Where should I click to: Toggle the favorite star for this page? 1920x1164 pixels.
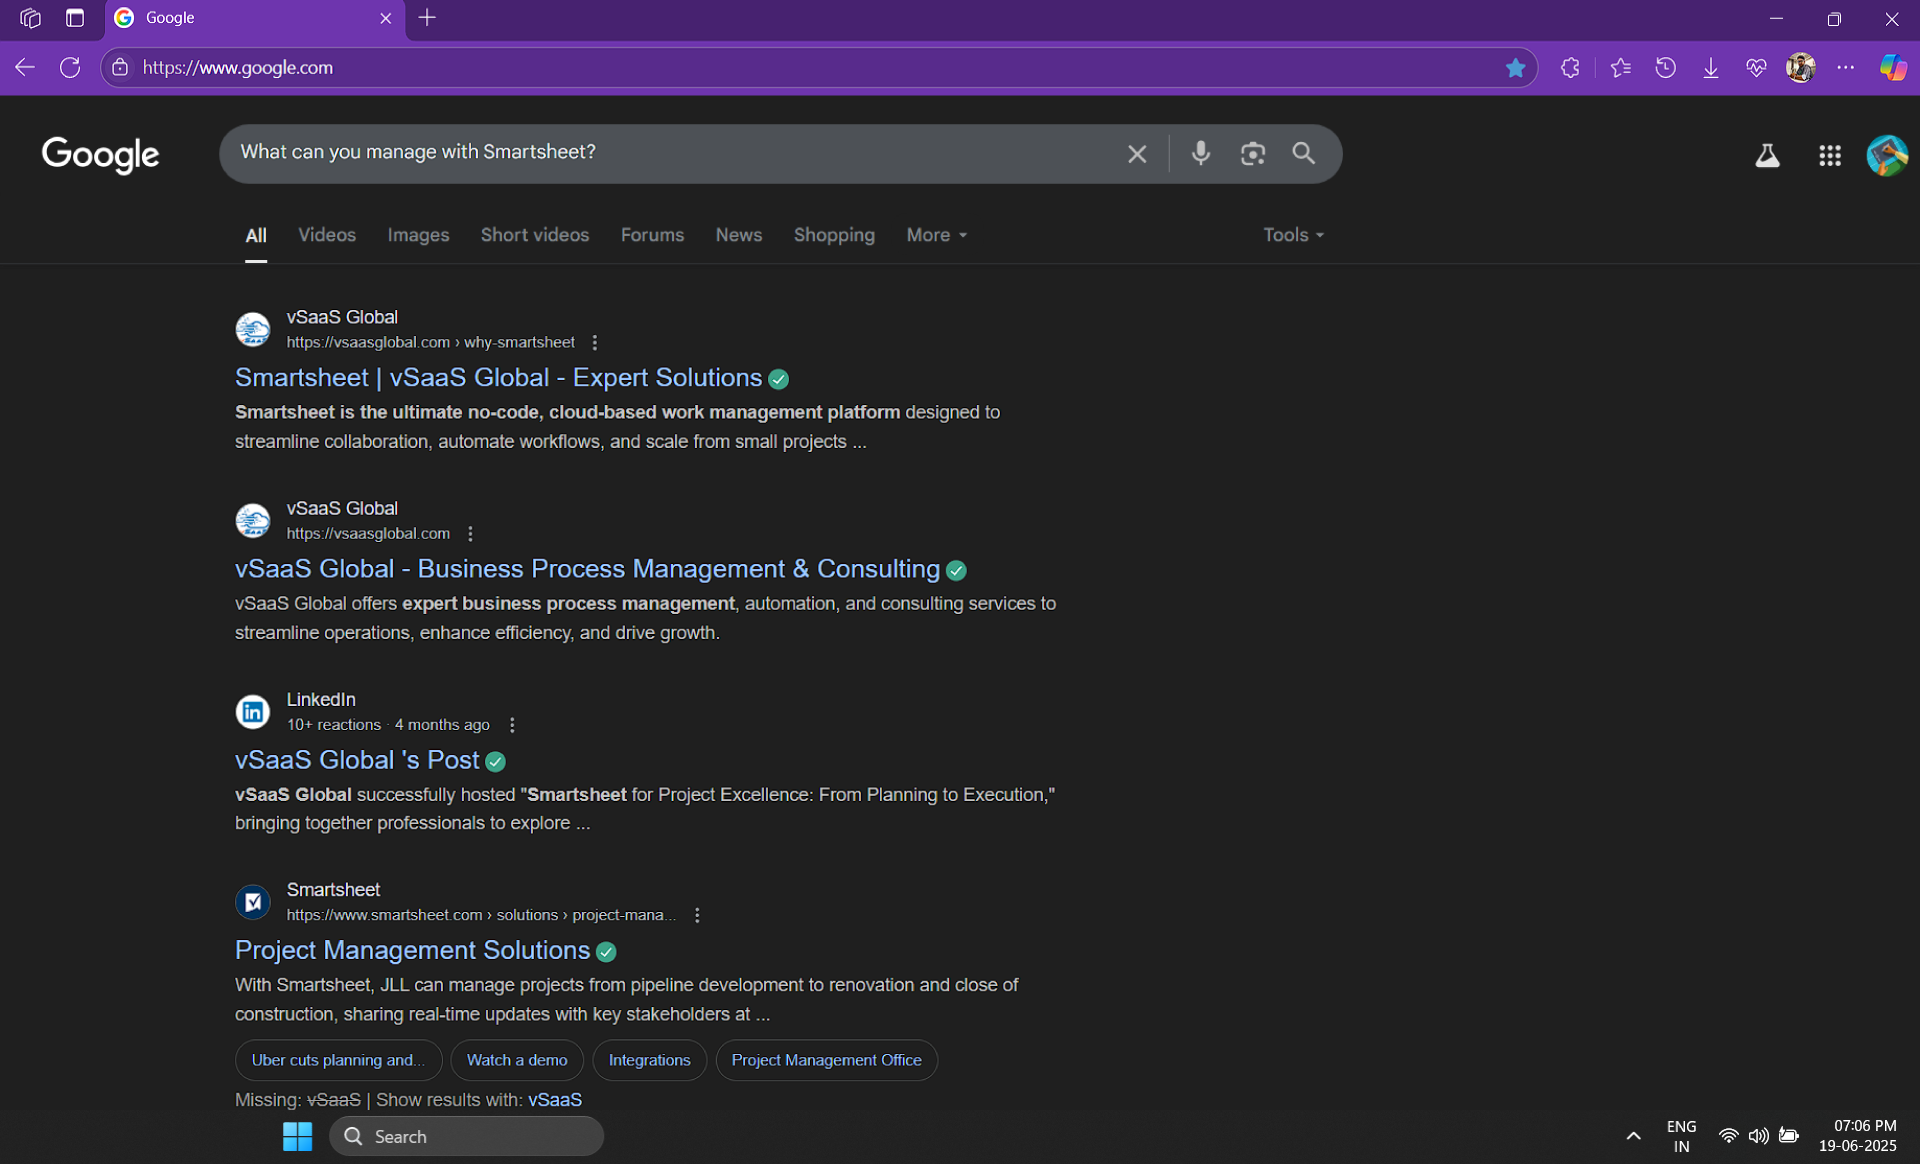coord(1516,68)
